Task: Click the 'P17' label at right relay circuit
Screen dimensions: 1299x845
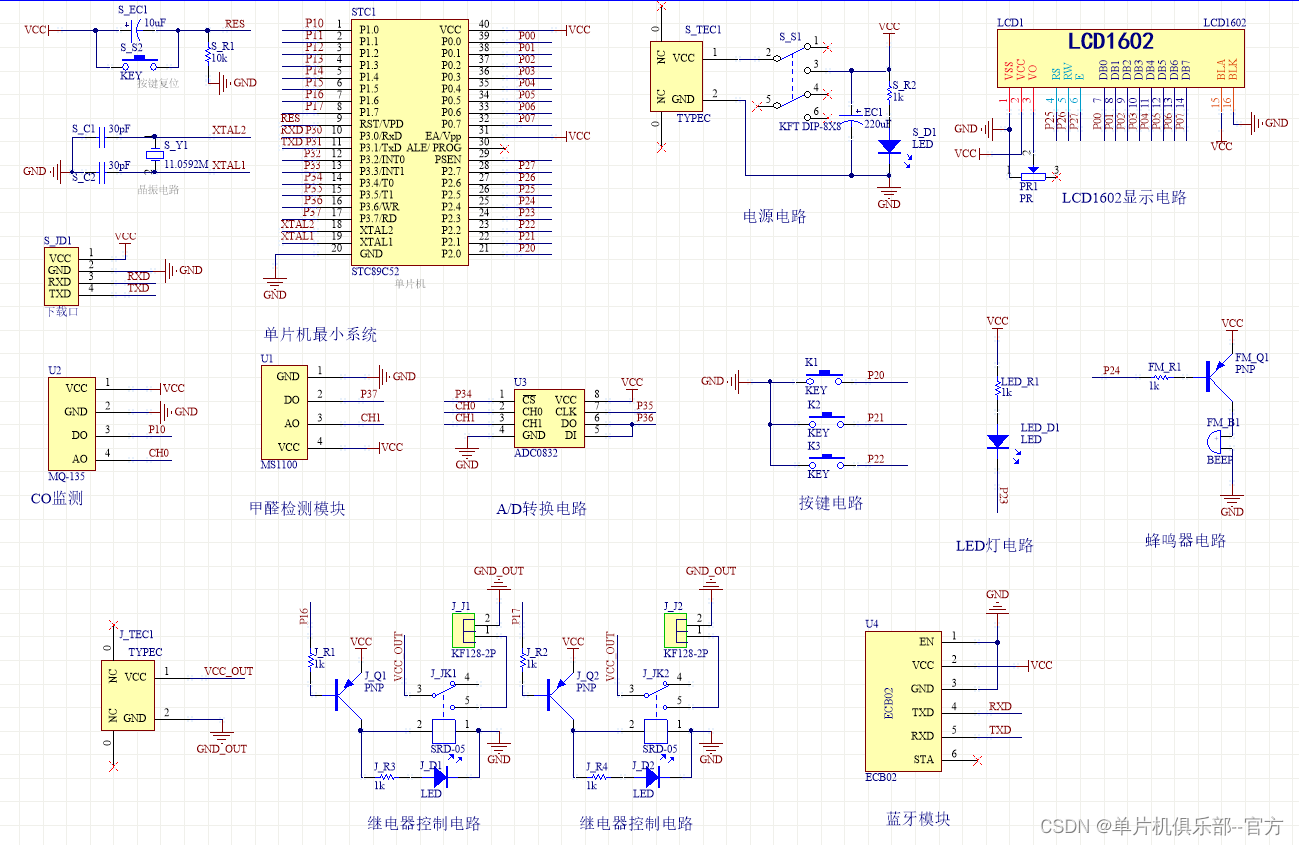Action: tap(516, 616)
